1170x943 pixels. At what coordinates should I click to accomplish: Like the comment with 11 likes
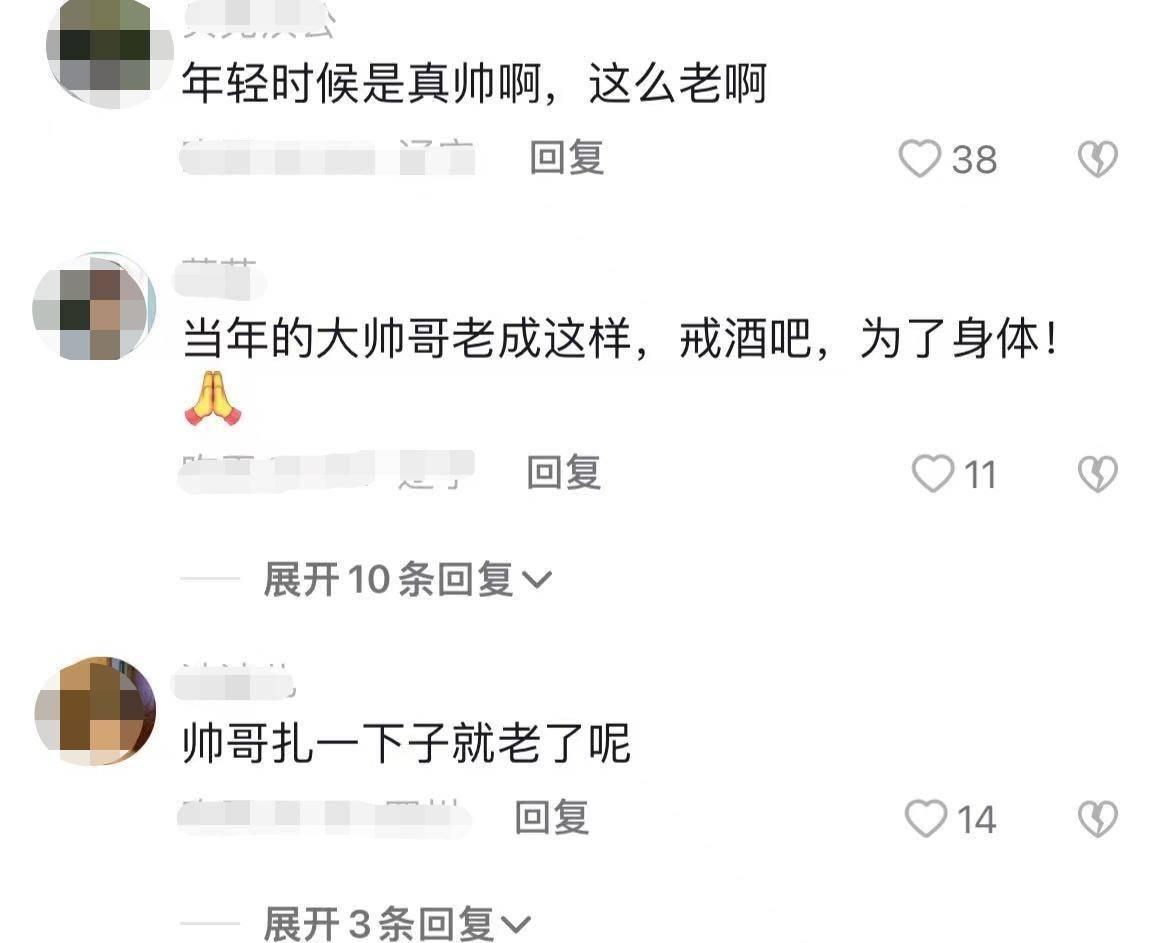tap(933, 474)
